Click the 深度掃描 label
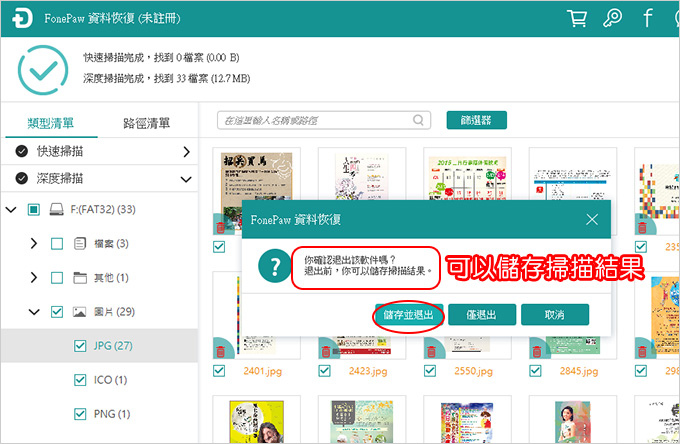The width and height of the screenshot is (680, 444). 60,178
